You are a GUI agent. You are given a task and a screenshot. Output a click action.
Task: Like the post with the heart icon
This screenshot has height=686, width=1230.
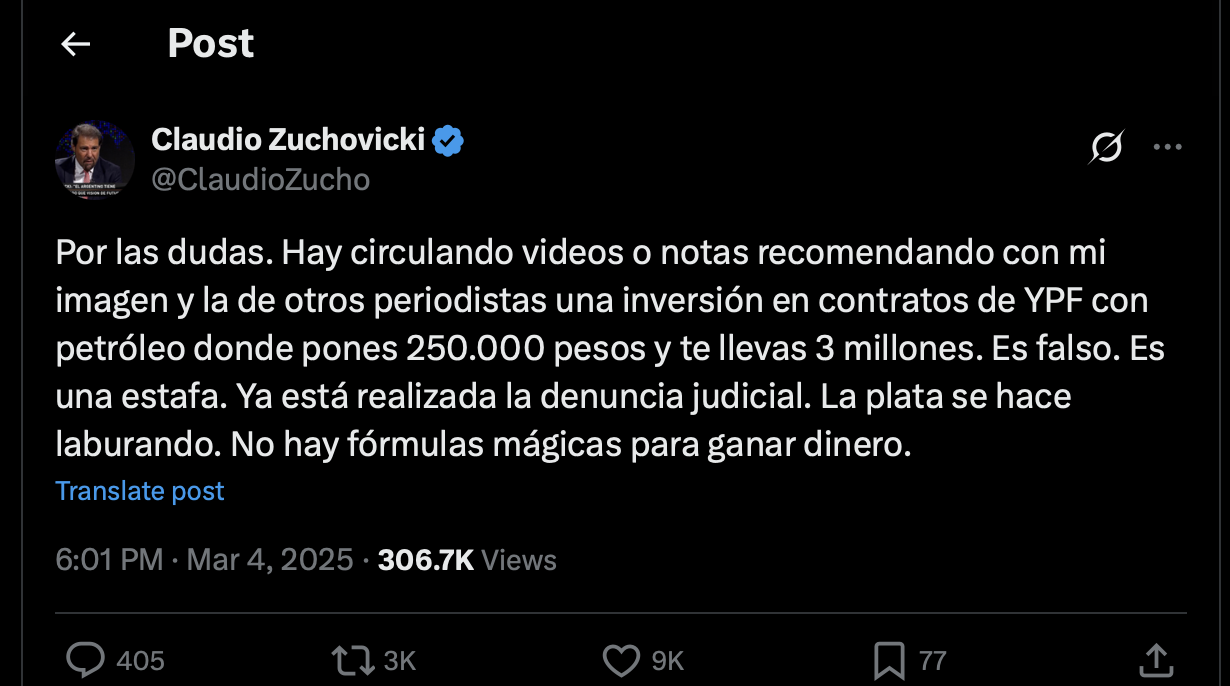coord(622,660)
